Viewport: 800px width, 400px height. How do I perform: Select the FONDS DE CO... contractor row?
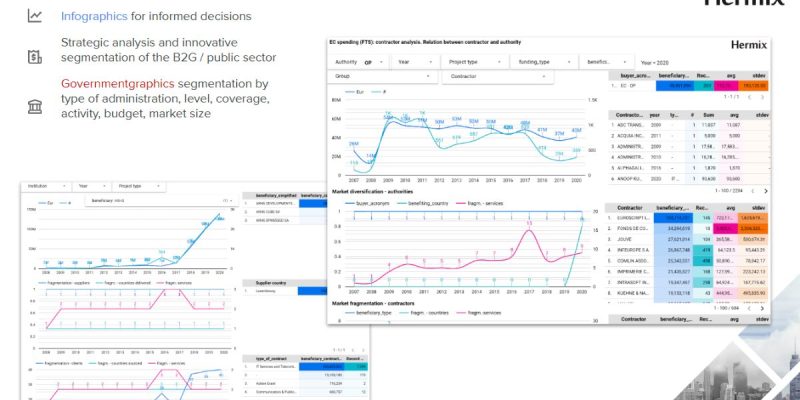click(689, 229)
